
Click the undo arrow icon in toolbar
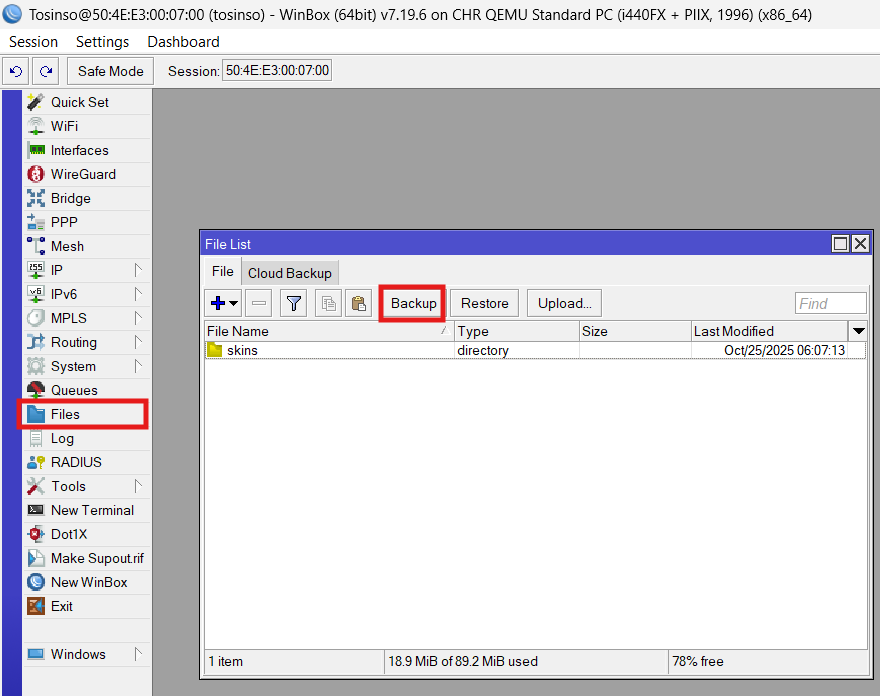(16, 71)
